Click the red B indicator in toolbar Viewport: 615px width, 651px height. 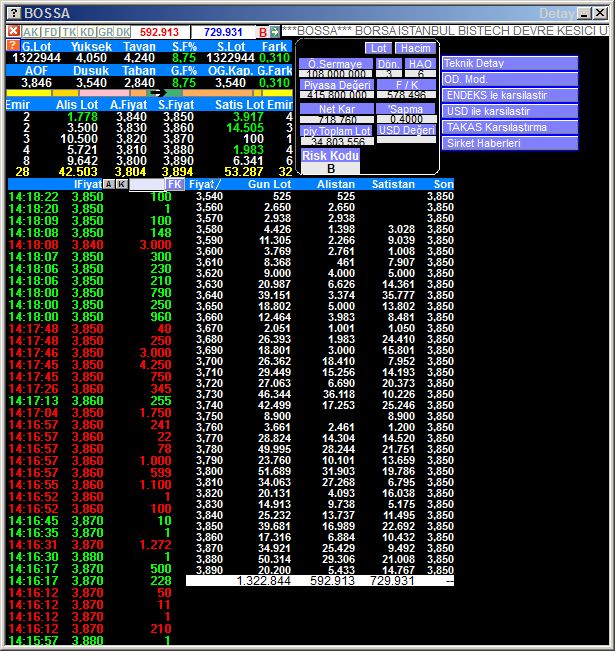coord(263,32)
